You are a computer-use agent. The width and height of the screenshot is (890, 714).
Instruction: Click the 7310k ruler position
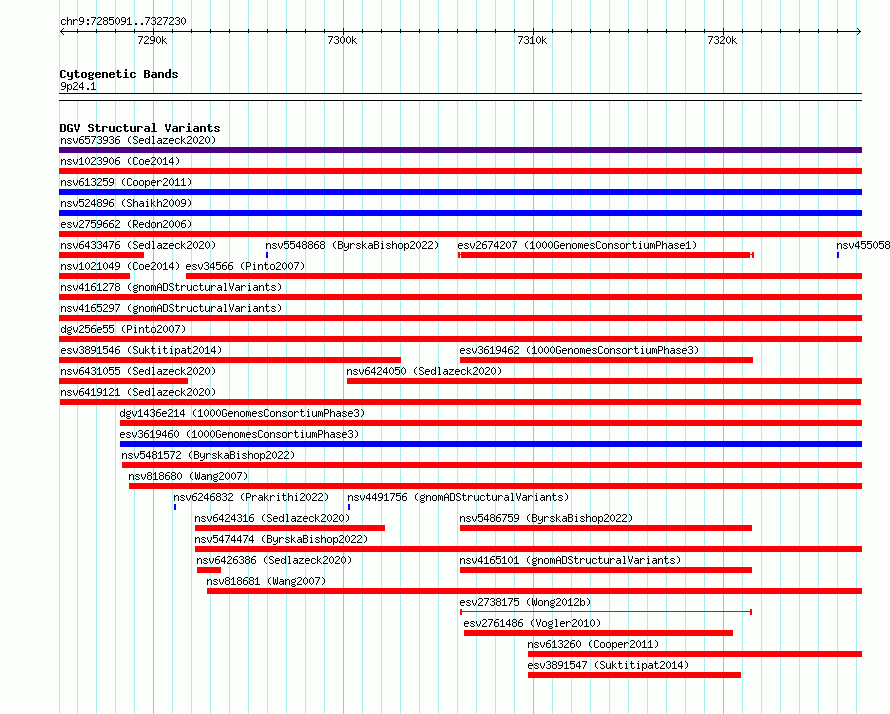pyautogui.click(x=532, y=40)
